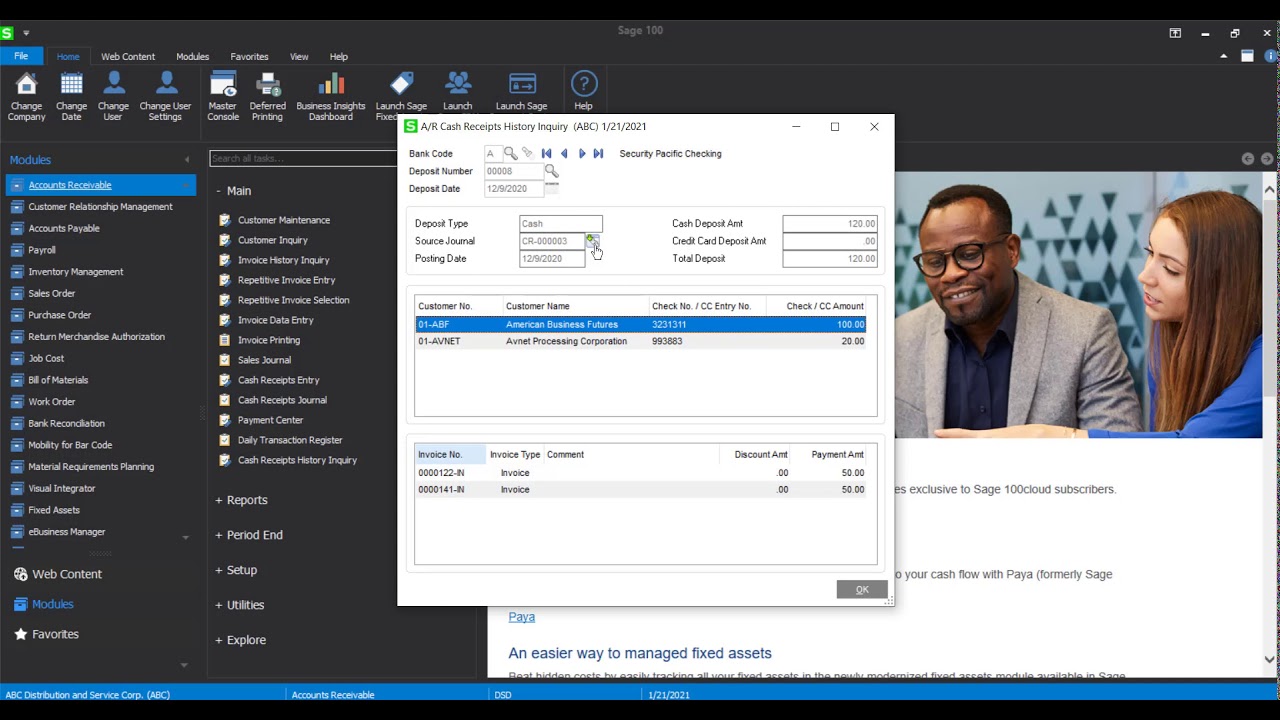Open Cash Receipts Entry task
This screenshot has height=720, width=1280.
point(279,380)
